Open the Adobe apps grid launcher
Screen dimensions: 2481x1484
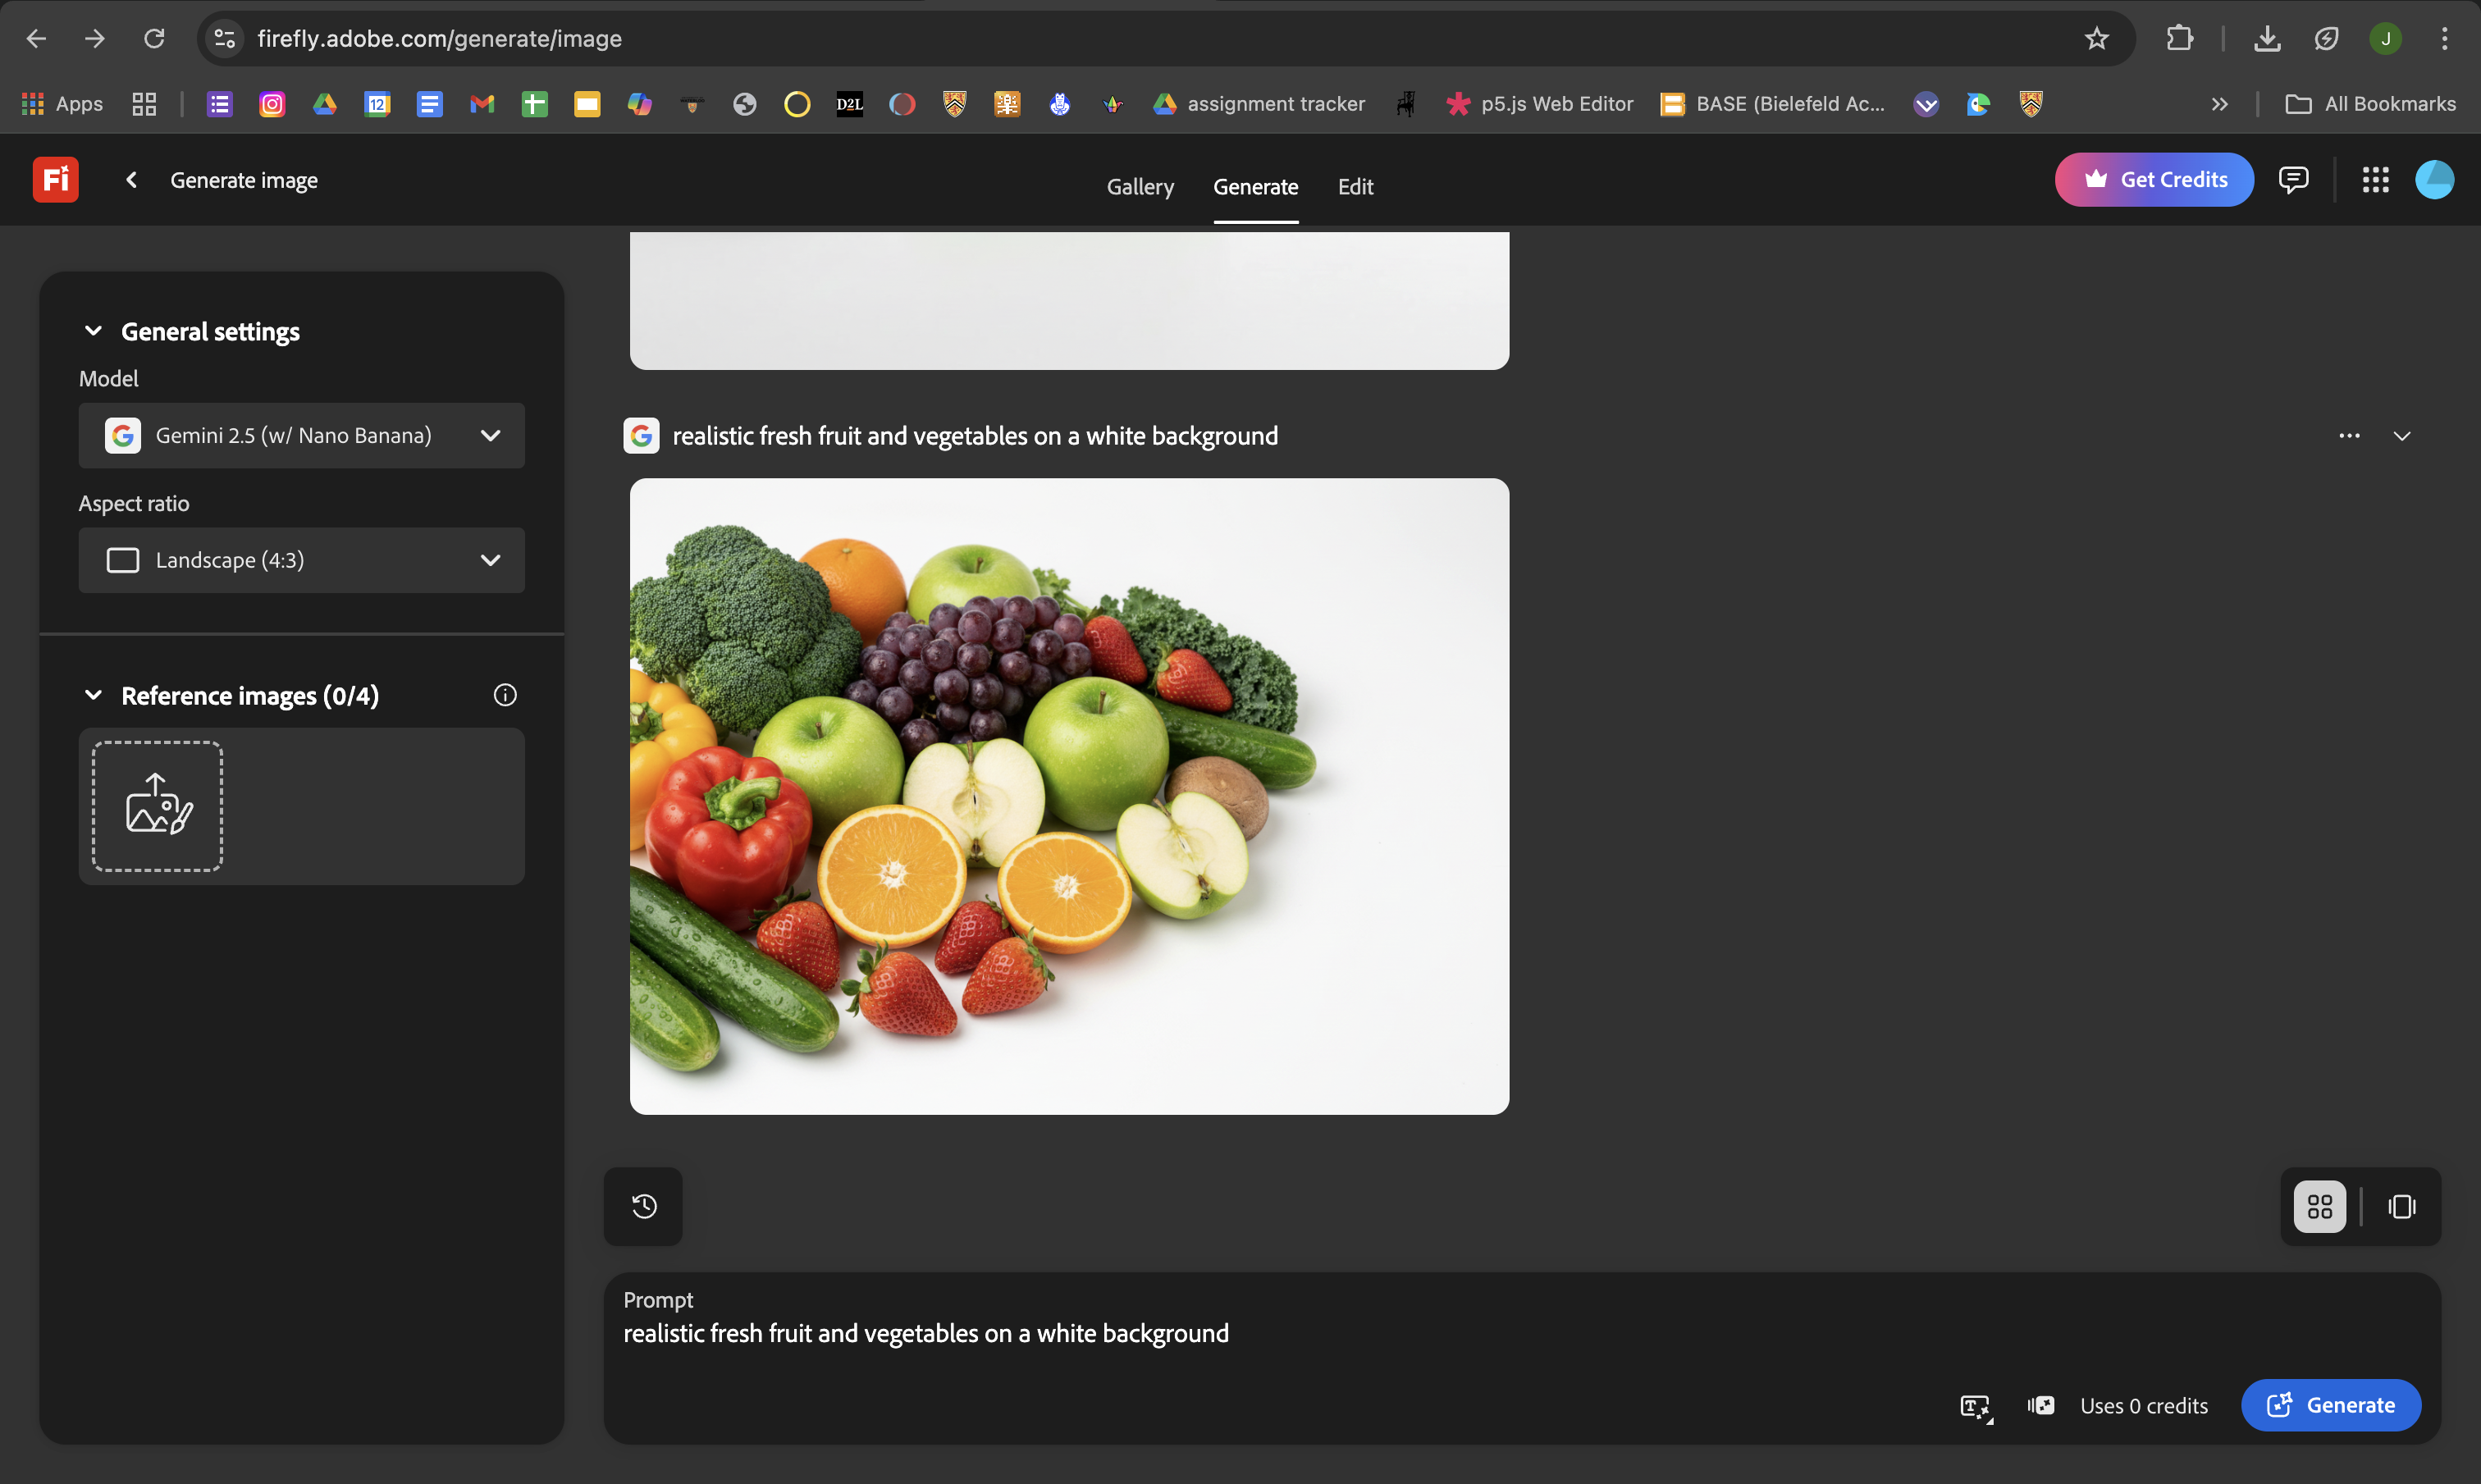click(2375, 180)
